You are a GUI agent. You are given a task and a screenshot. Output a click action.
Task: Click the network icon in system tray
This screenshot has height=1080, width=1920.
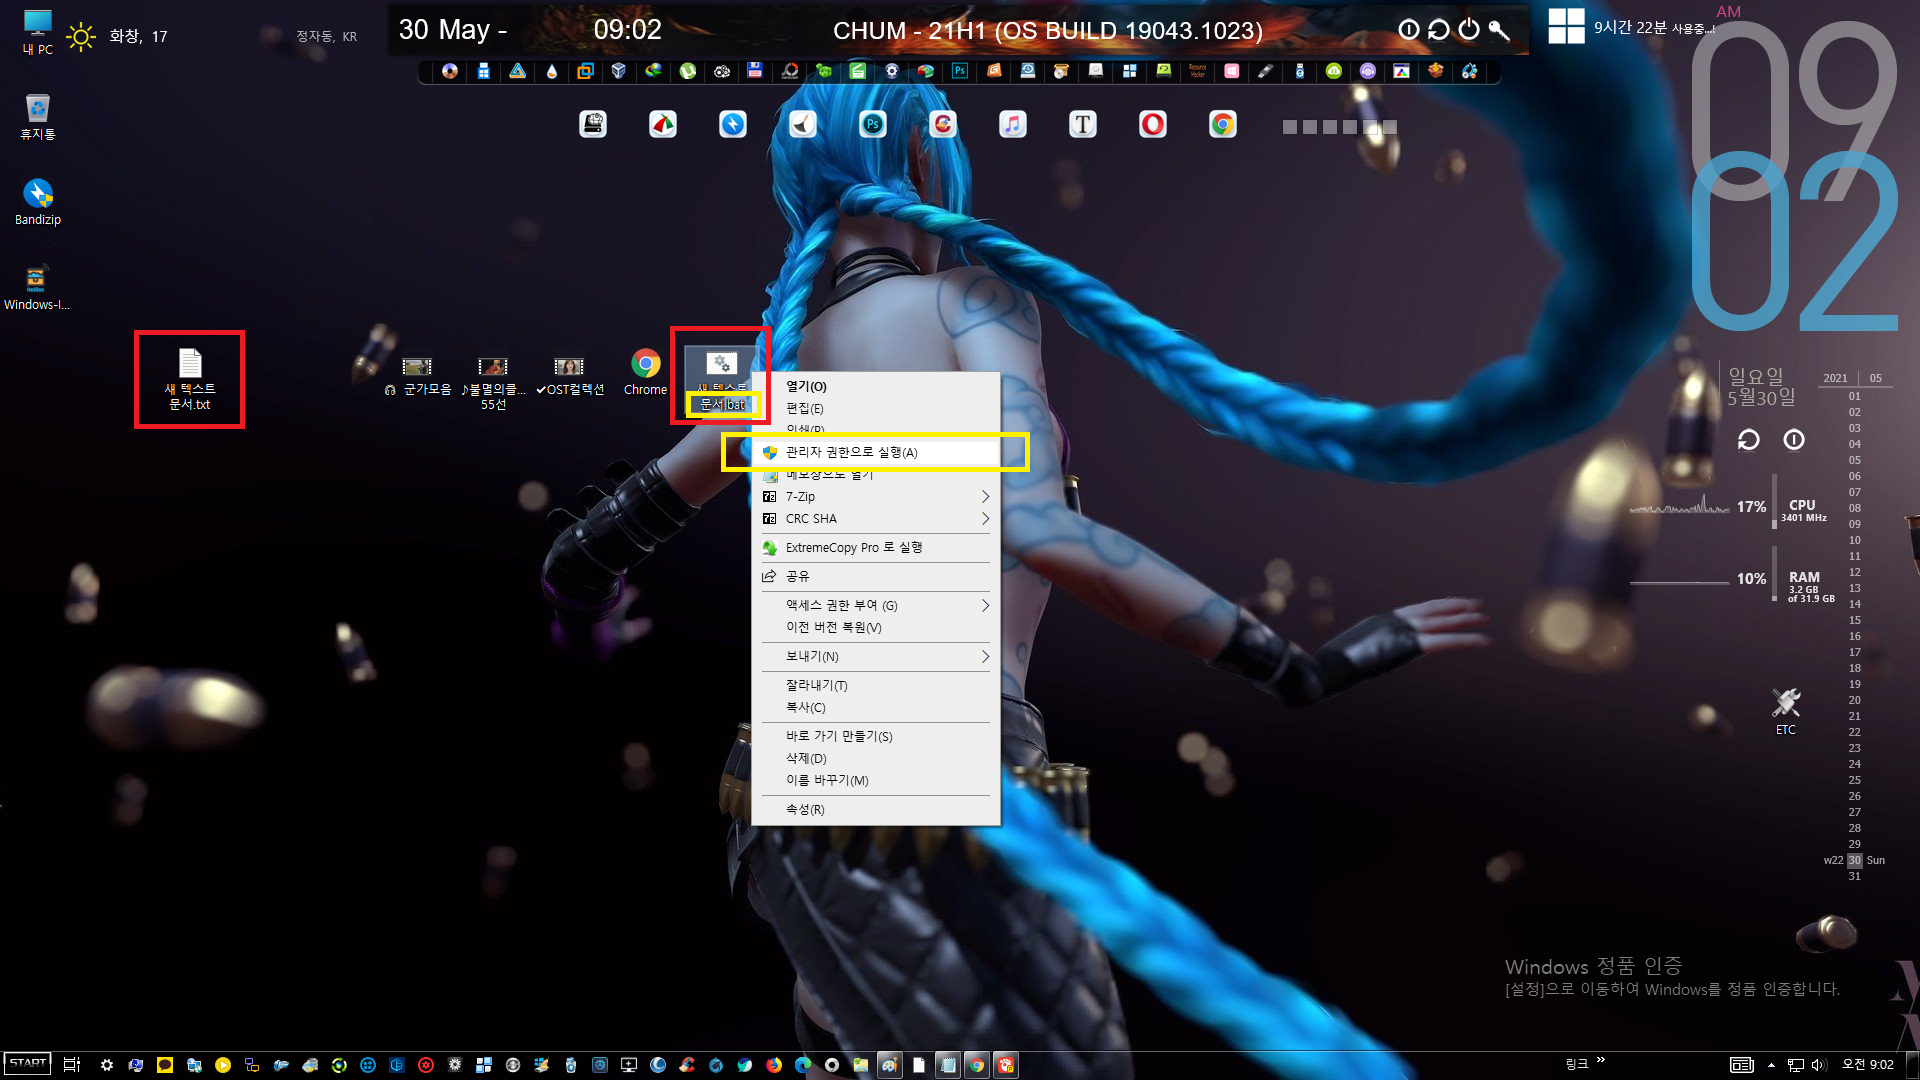1796,1065
